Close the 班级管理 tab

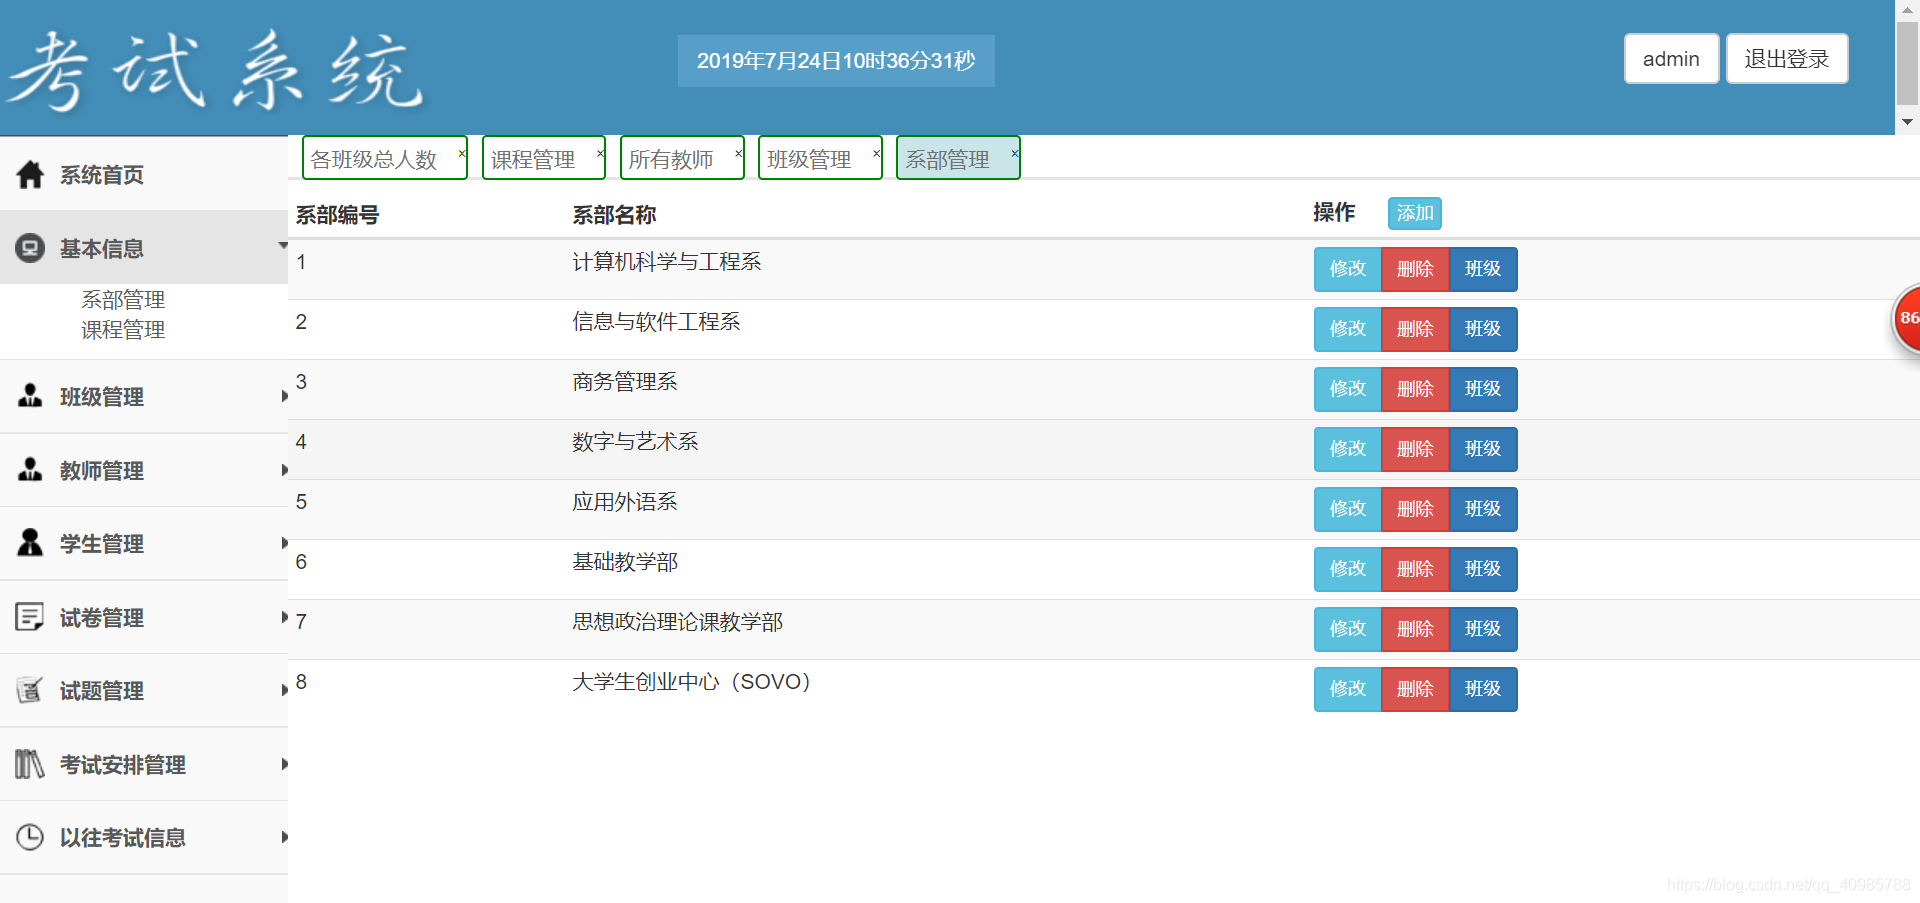(876, 153)
